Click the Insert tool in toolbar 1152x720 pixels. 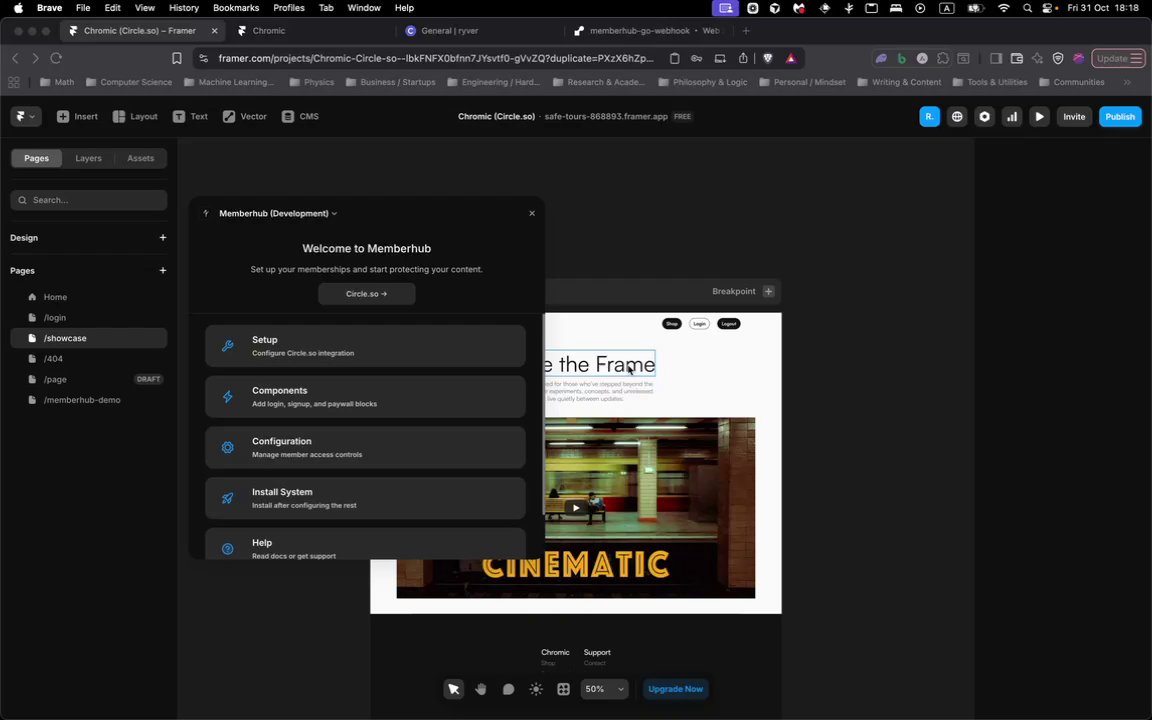(x=77, y=116)
